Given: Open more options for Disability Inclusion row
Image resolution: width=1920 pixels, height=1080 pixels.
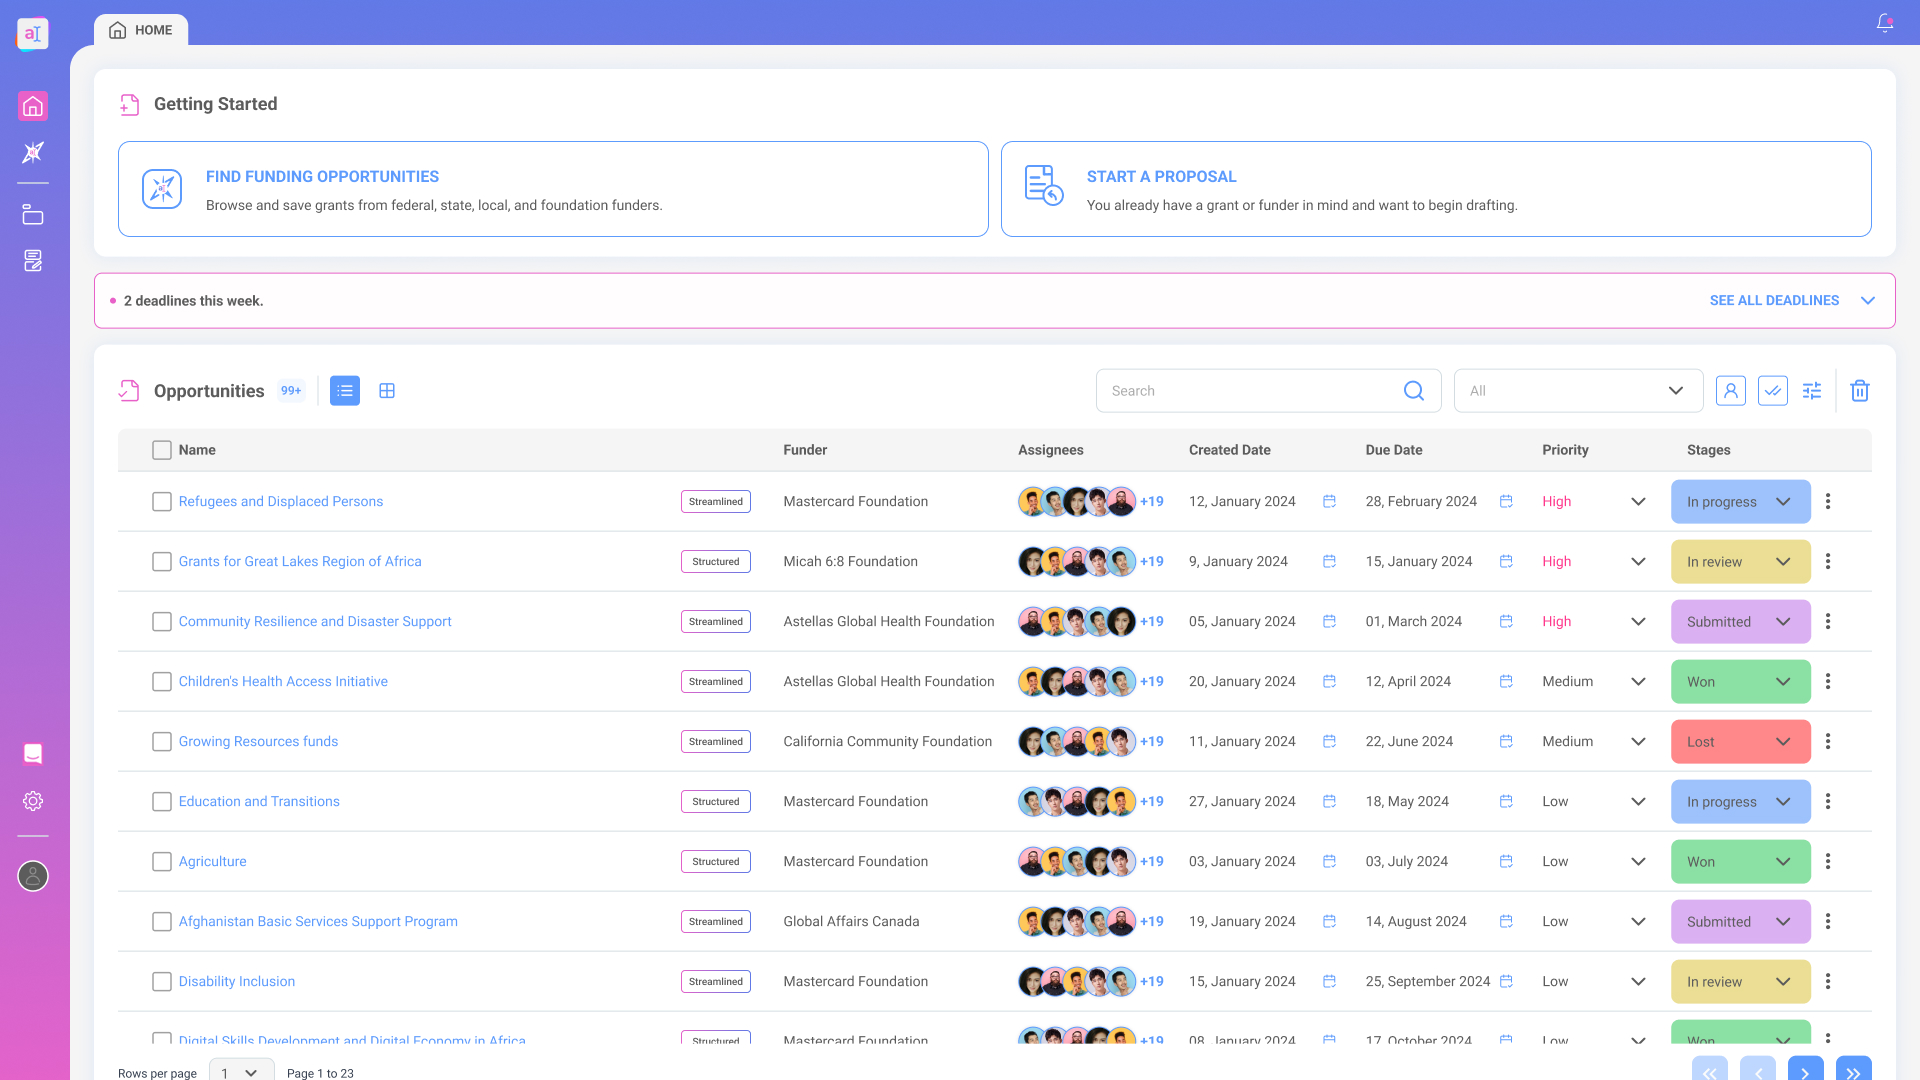Looking at the screenshot, I should pos(1828,981).
